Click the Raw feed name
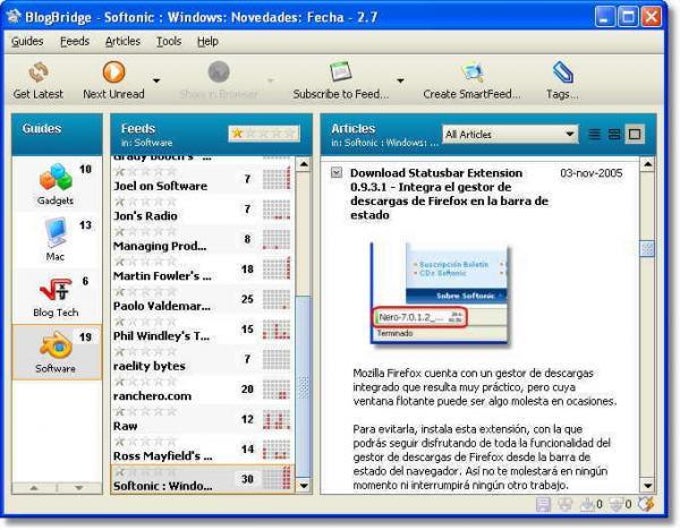The height and width of the screenshot is (530, 680). point(125,426)
